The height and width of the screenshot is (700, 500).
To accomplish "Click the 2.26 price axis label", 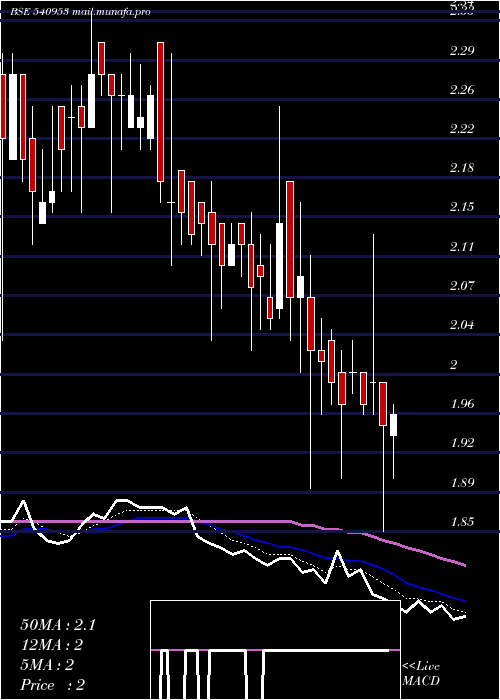I will [462, 90].
